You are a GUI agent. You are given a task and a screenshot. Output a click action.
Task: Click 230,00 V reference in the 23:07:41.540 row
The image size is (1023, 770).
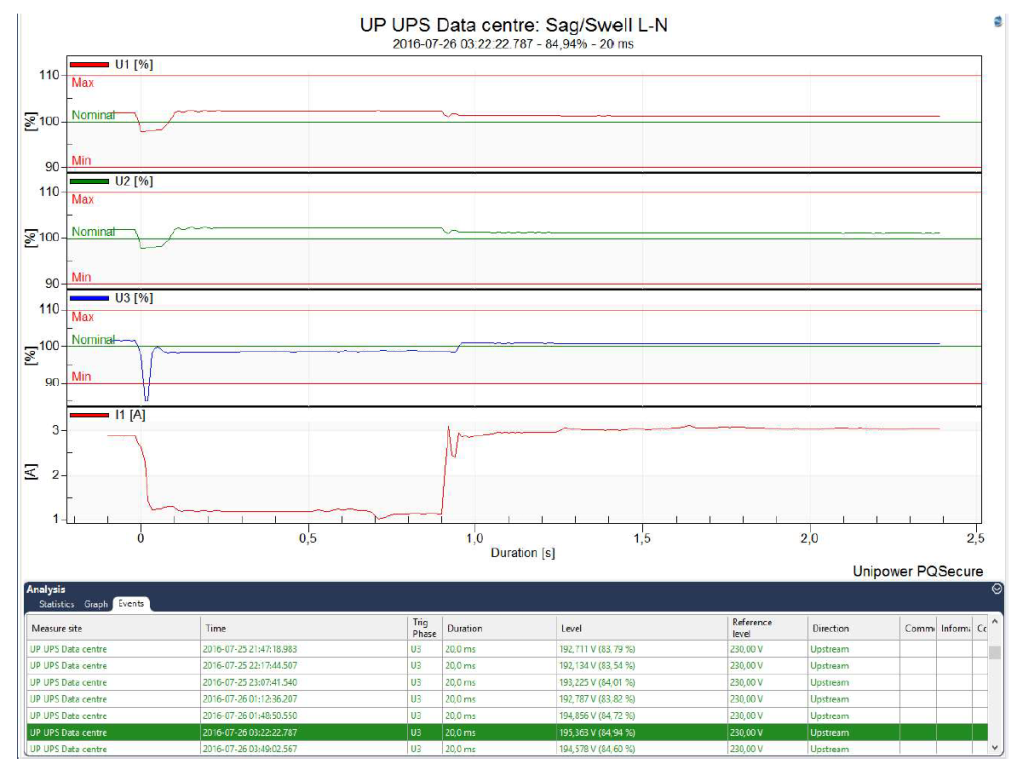746,683
